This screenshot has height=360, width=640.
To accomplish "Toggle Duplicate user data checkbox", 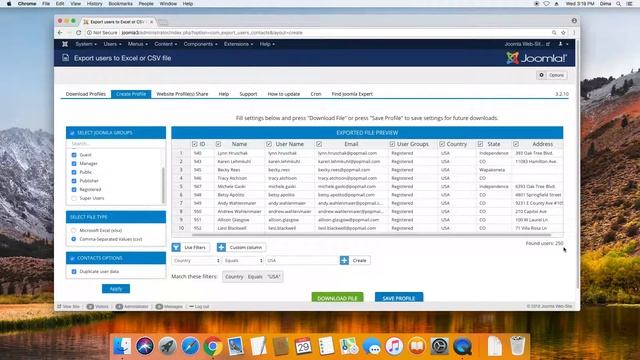I will [x=74, y=271].
